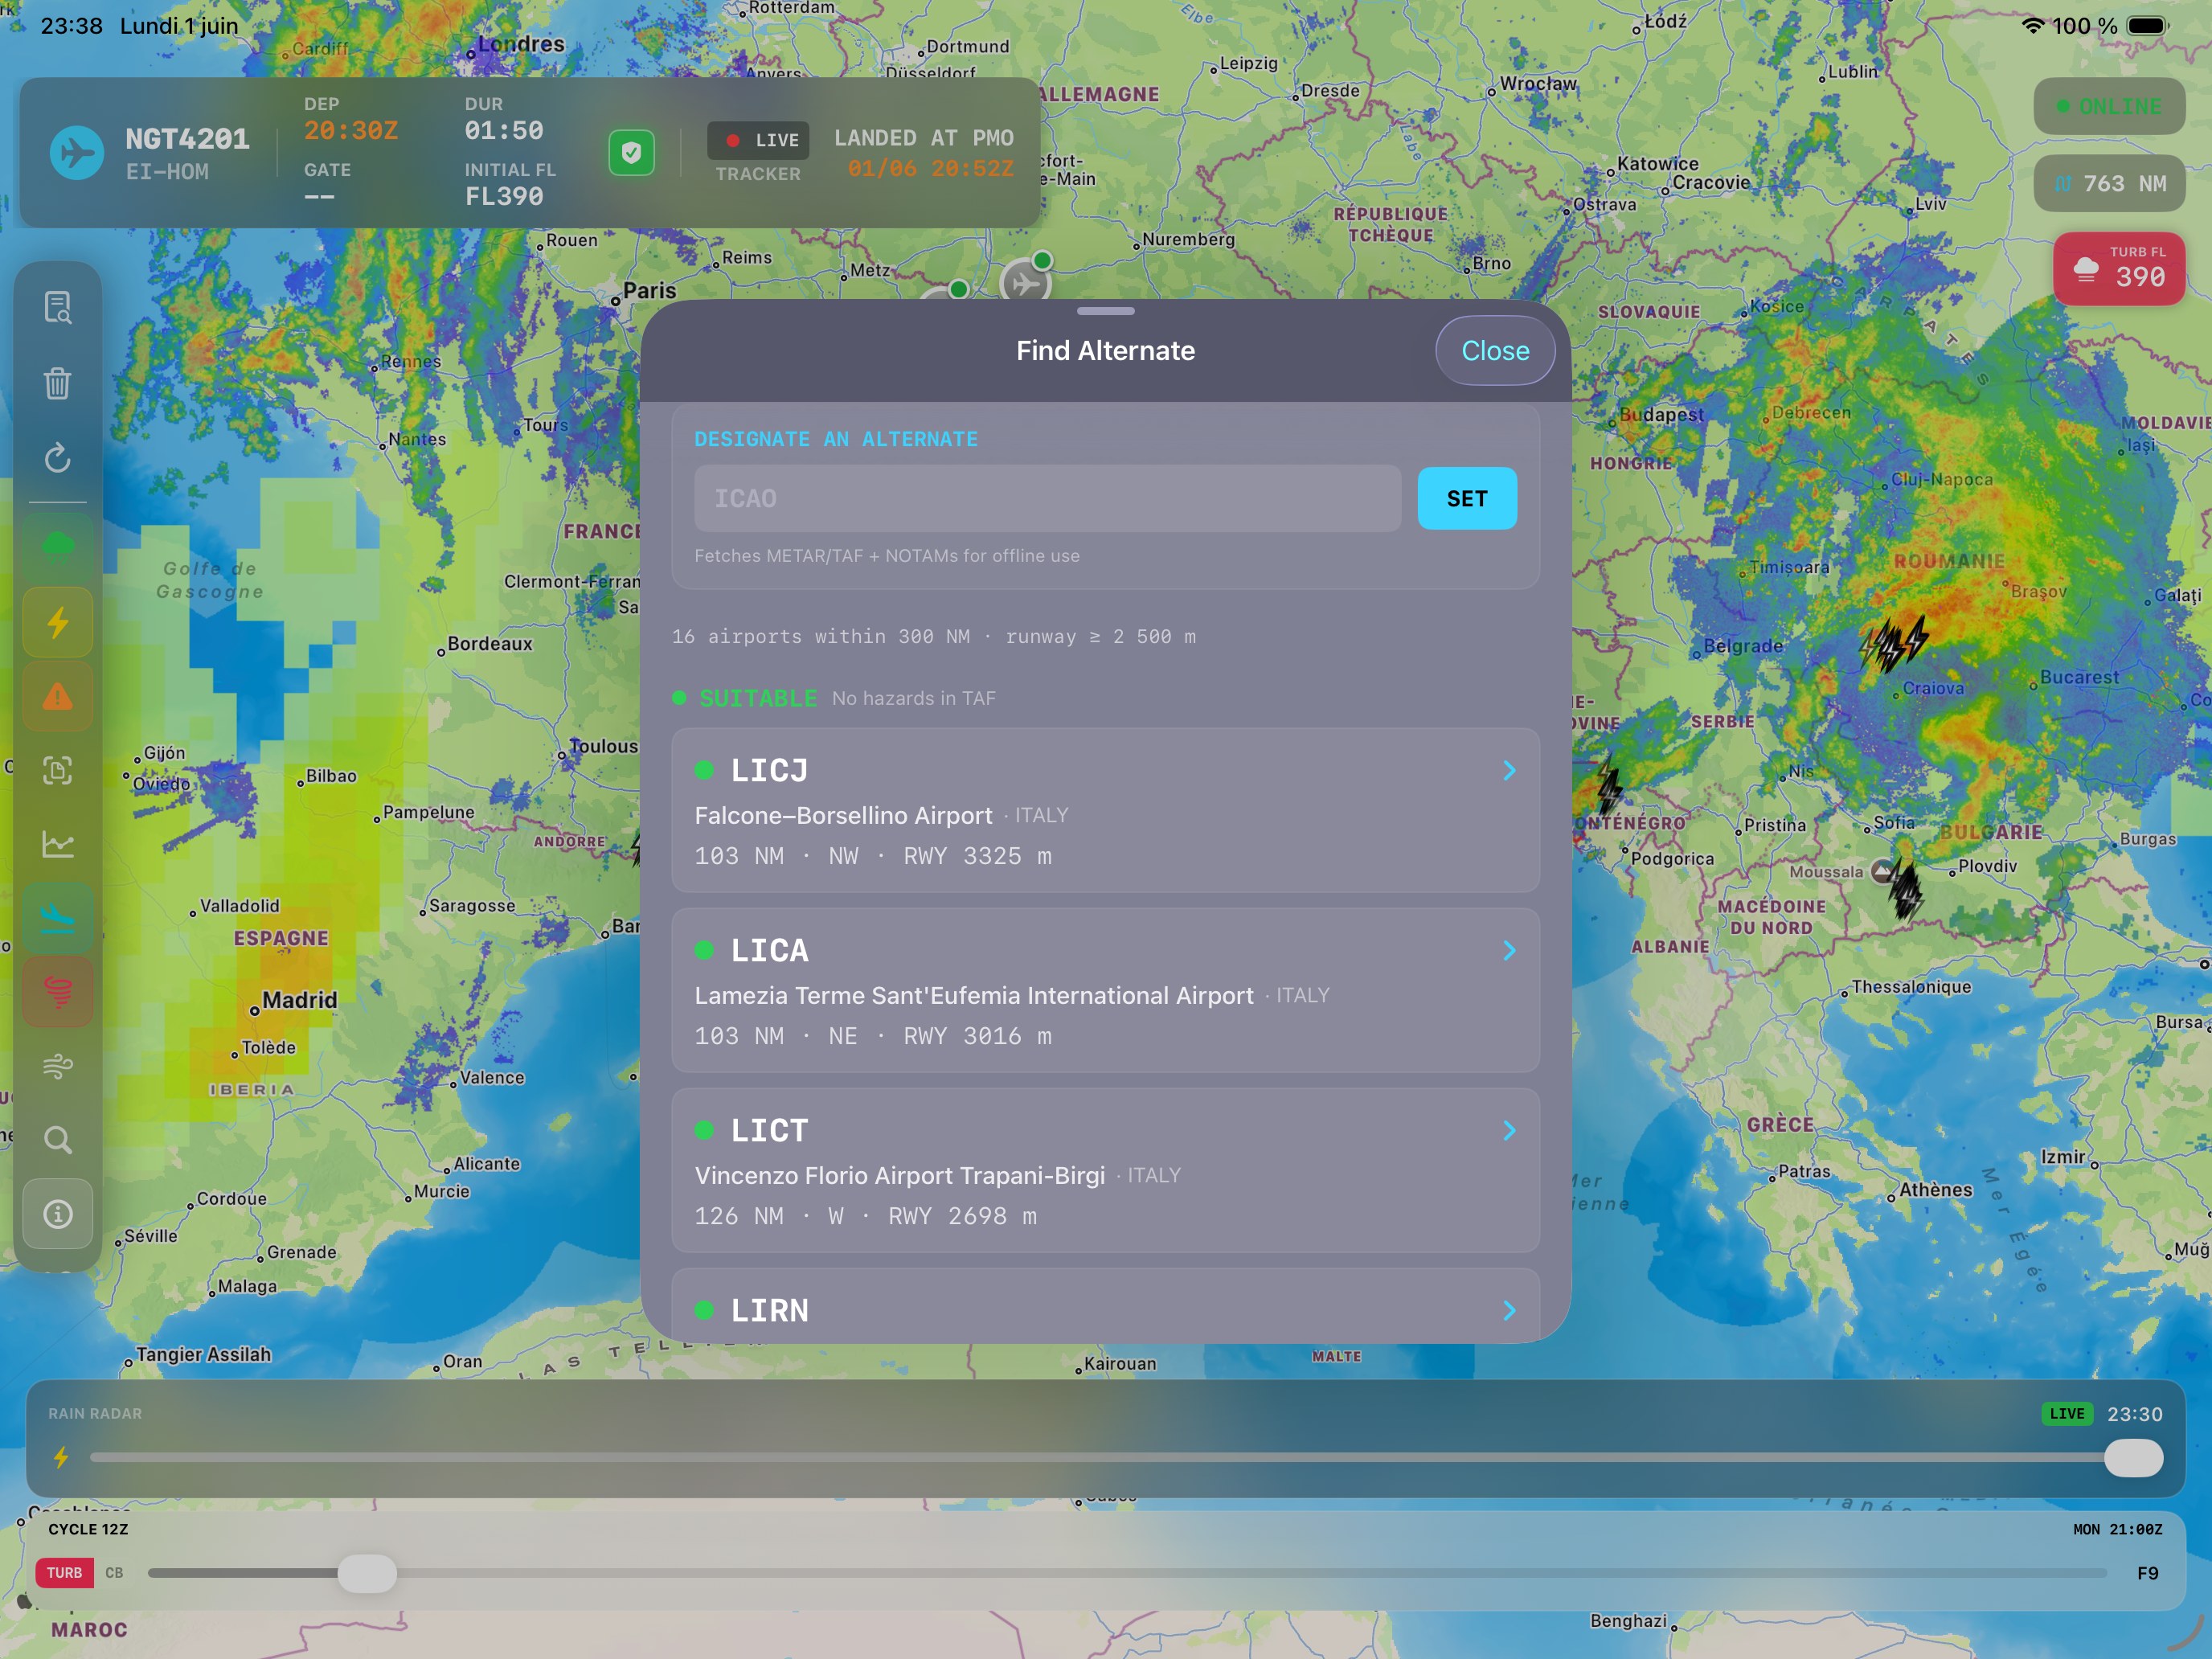The width and height of the screenshot is (2212, 1659).
Task: Expand the LIRN row chevron
Action: pyautogui.click(x=1509, y=1310)
